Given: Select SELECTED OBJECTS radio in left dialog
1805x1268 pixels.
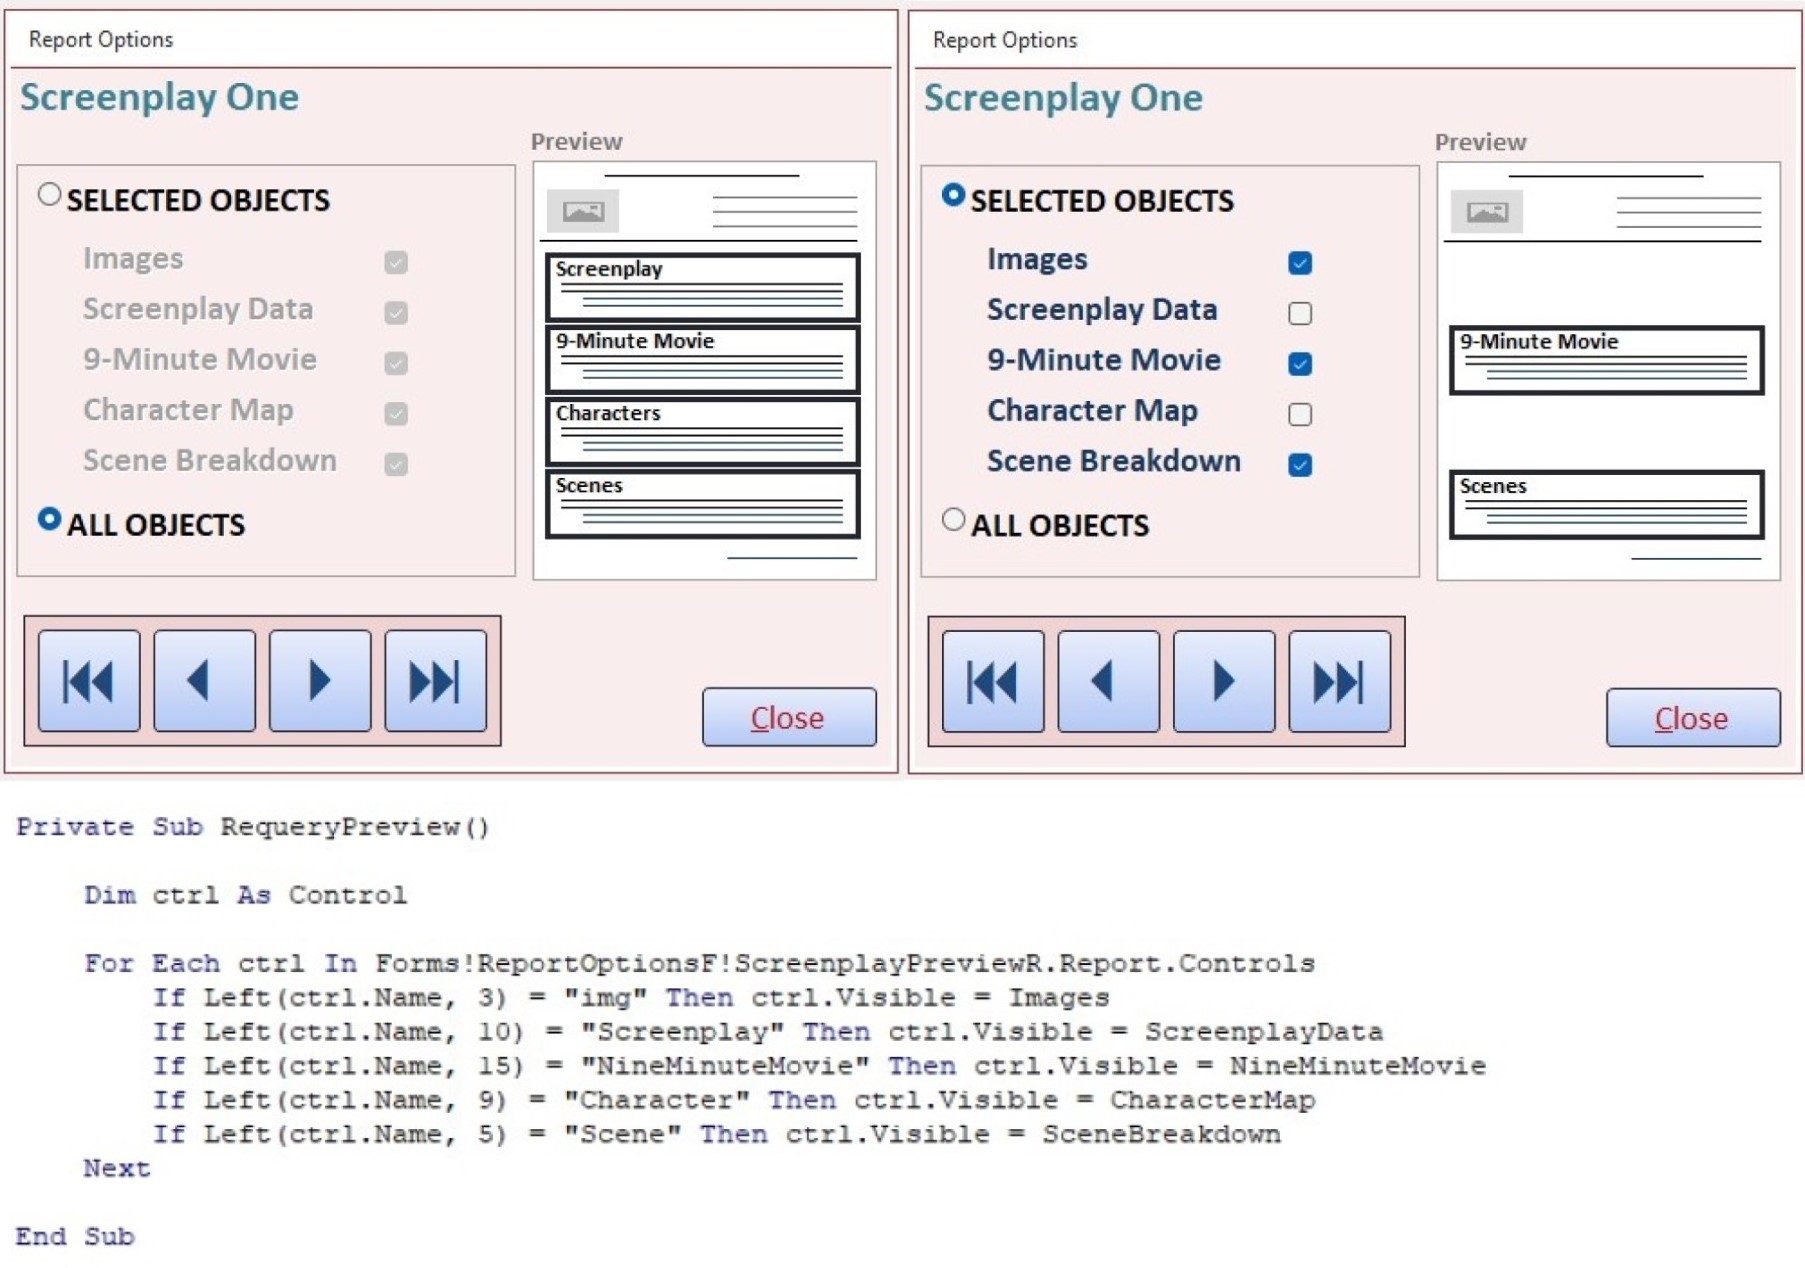Looking at the screenshot, I should click(x=49, y=195).
